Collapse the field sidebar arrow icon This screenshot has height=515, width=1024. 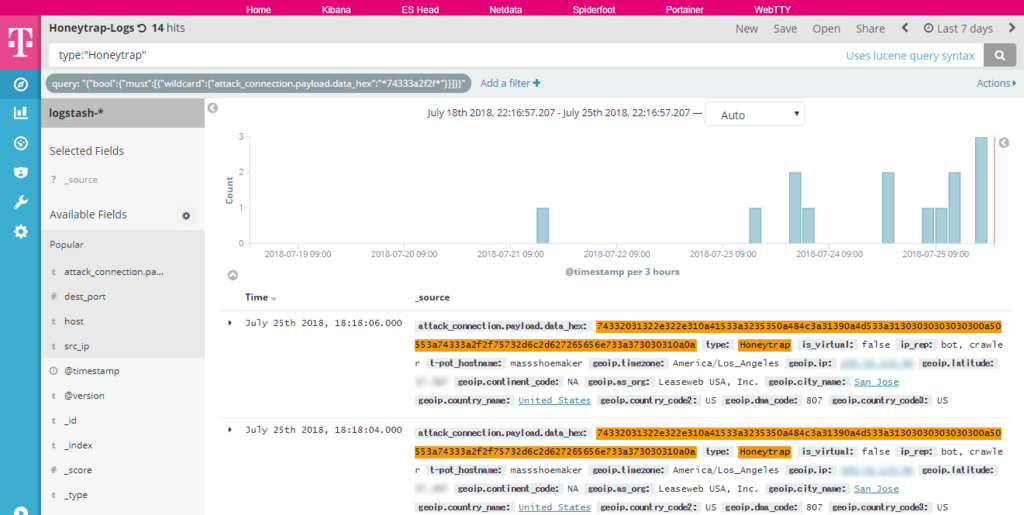coord(212,108)
